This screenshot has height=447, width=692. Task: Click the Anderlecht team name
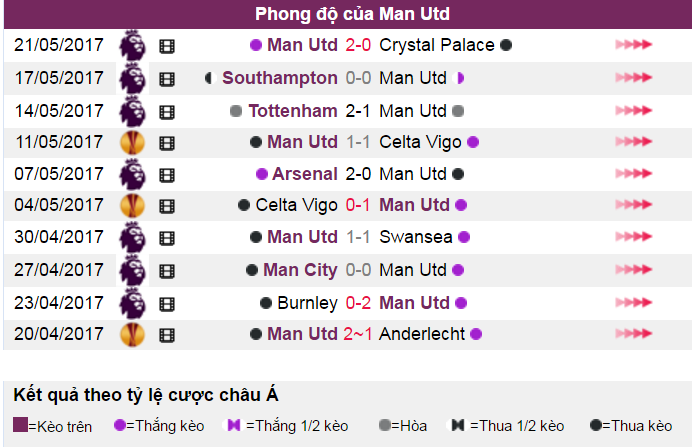tap(422, 334)
